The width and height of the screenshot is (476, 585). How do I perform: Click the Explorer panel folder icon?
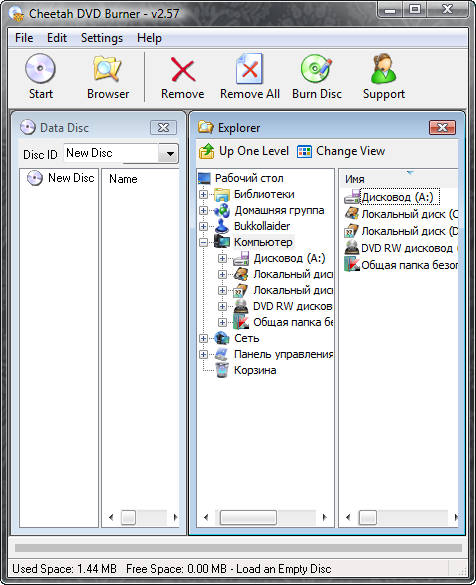click(x=206, y=127)
